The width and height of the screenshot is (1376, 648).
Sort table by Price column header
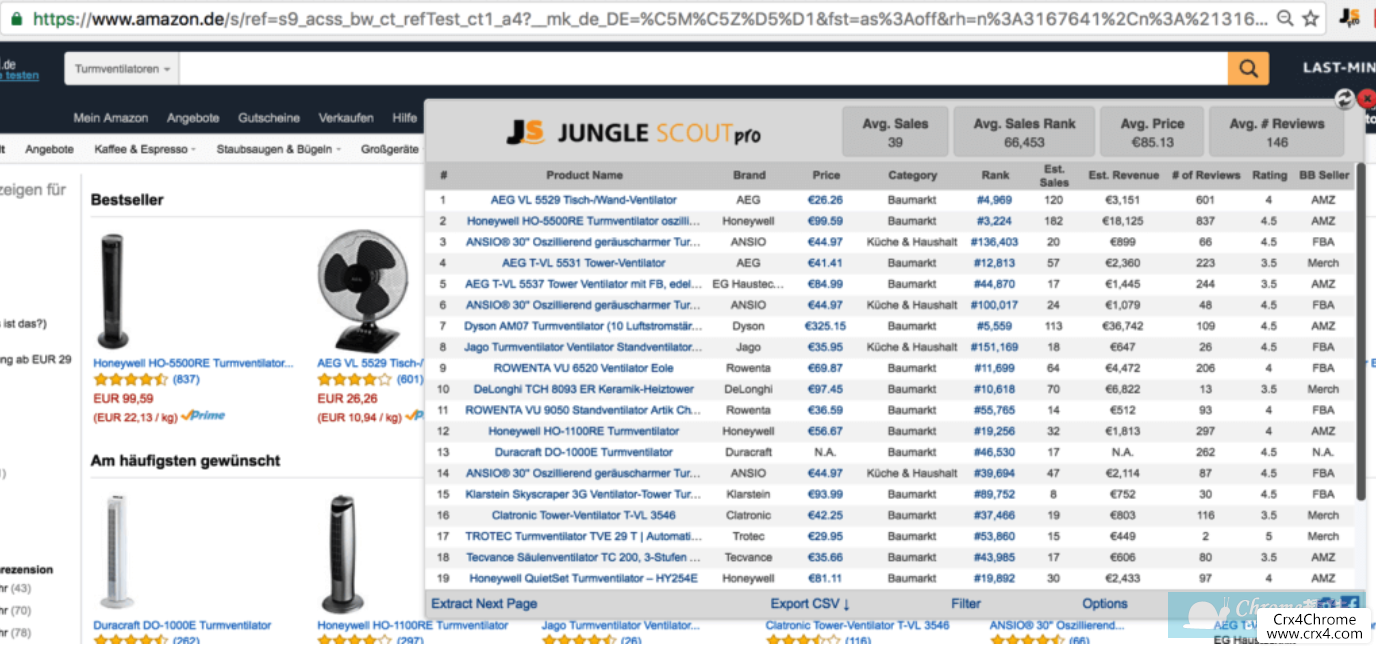(x=826, y=175)
